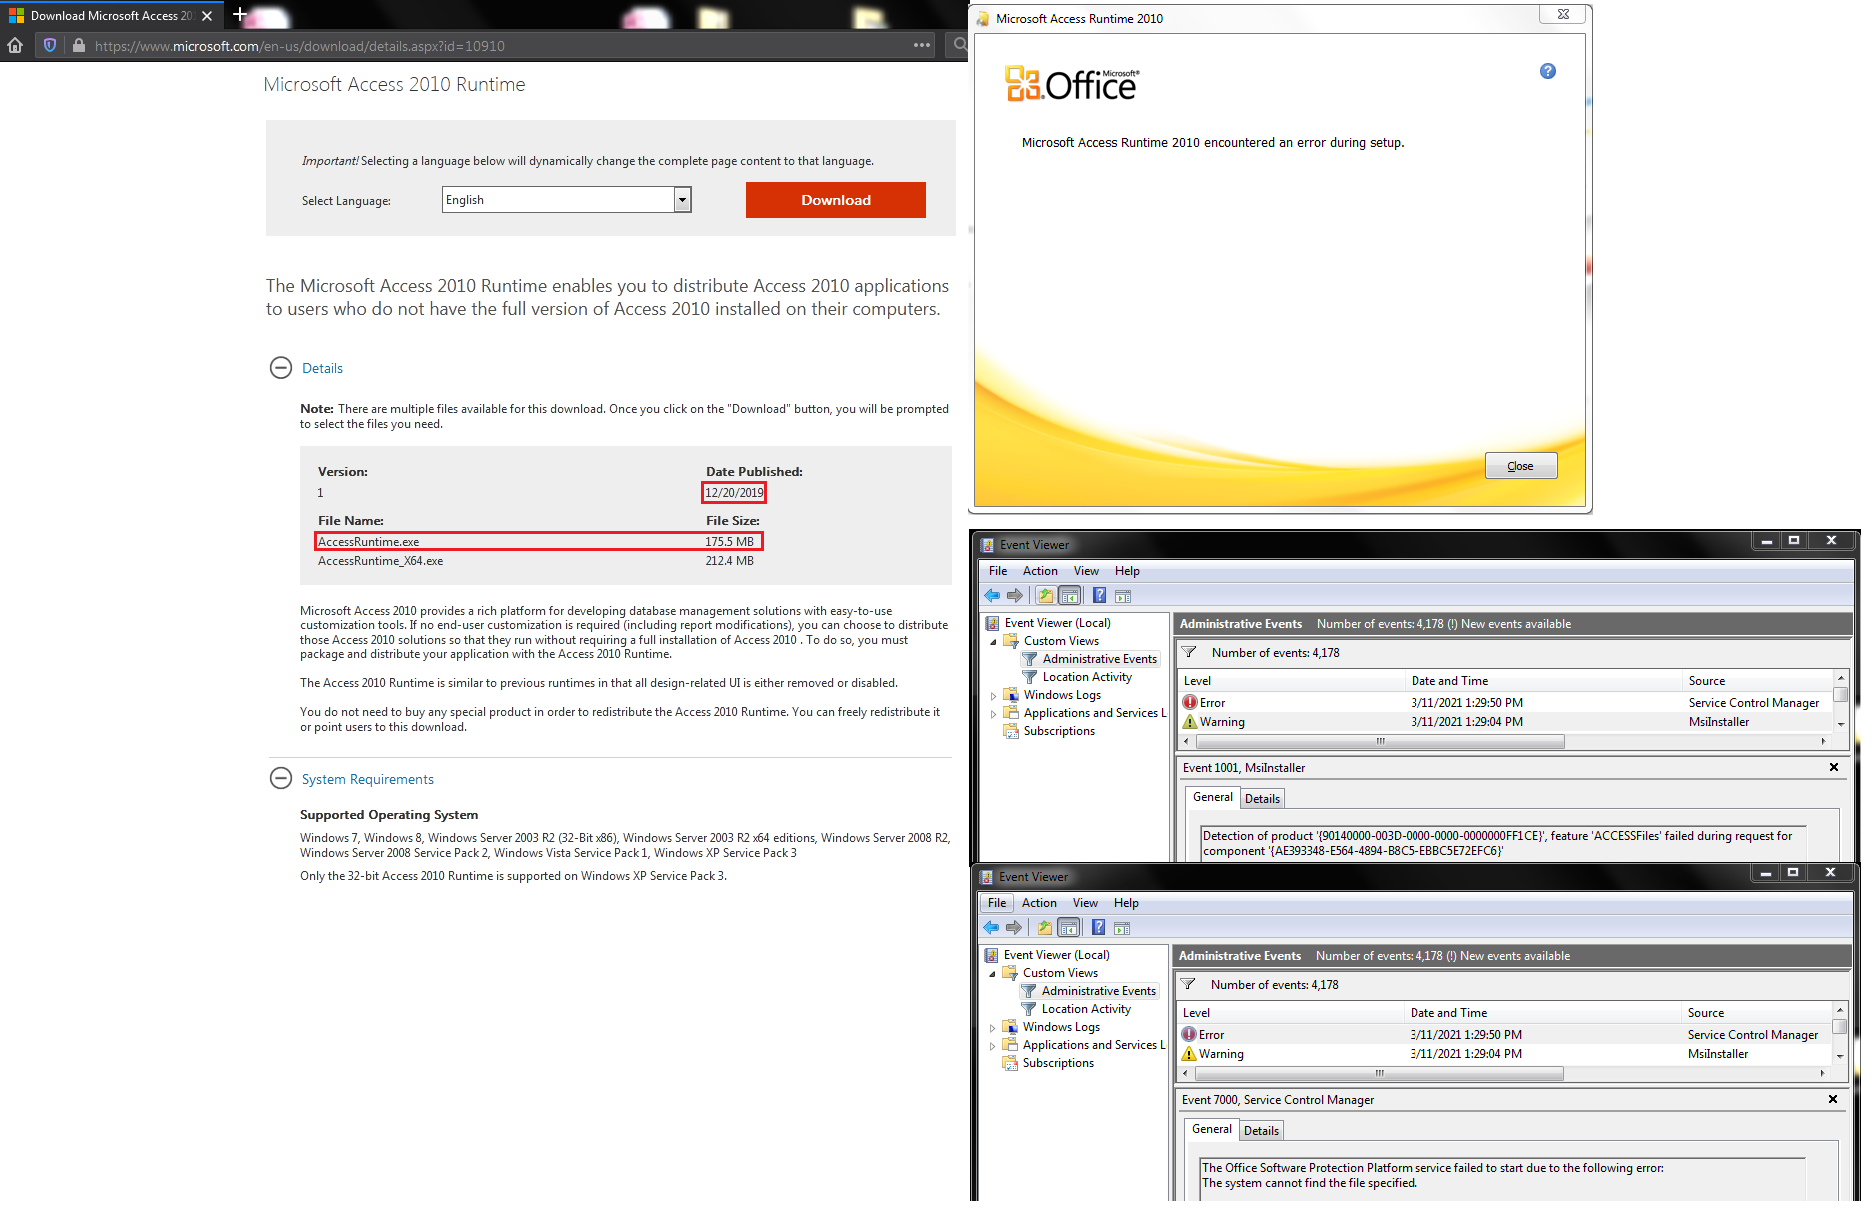Switch to Details tab in Event 1001 pane

click(1262, 799)
